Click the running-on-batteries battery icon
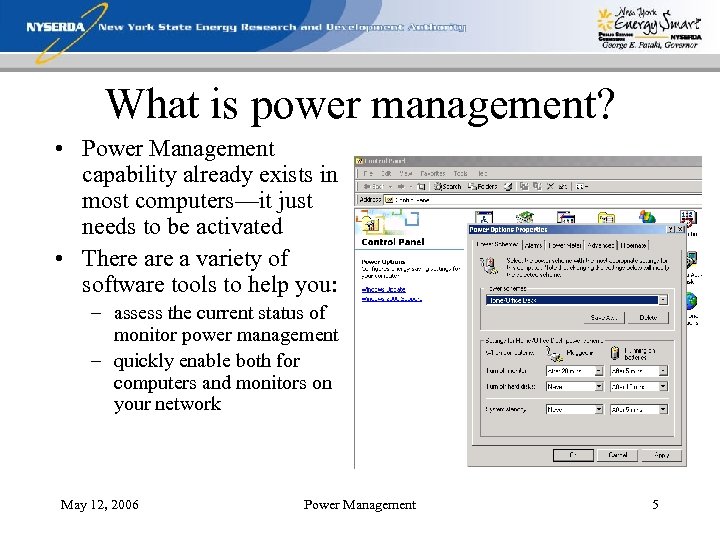This screenshot has width=720, height=540. (615, 353)
